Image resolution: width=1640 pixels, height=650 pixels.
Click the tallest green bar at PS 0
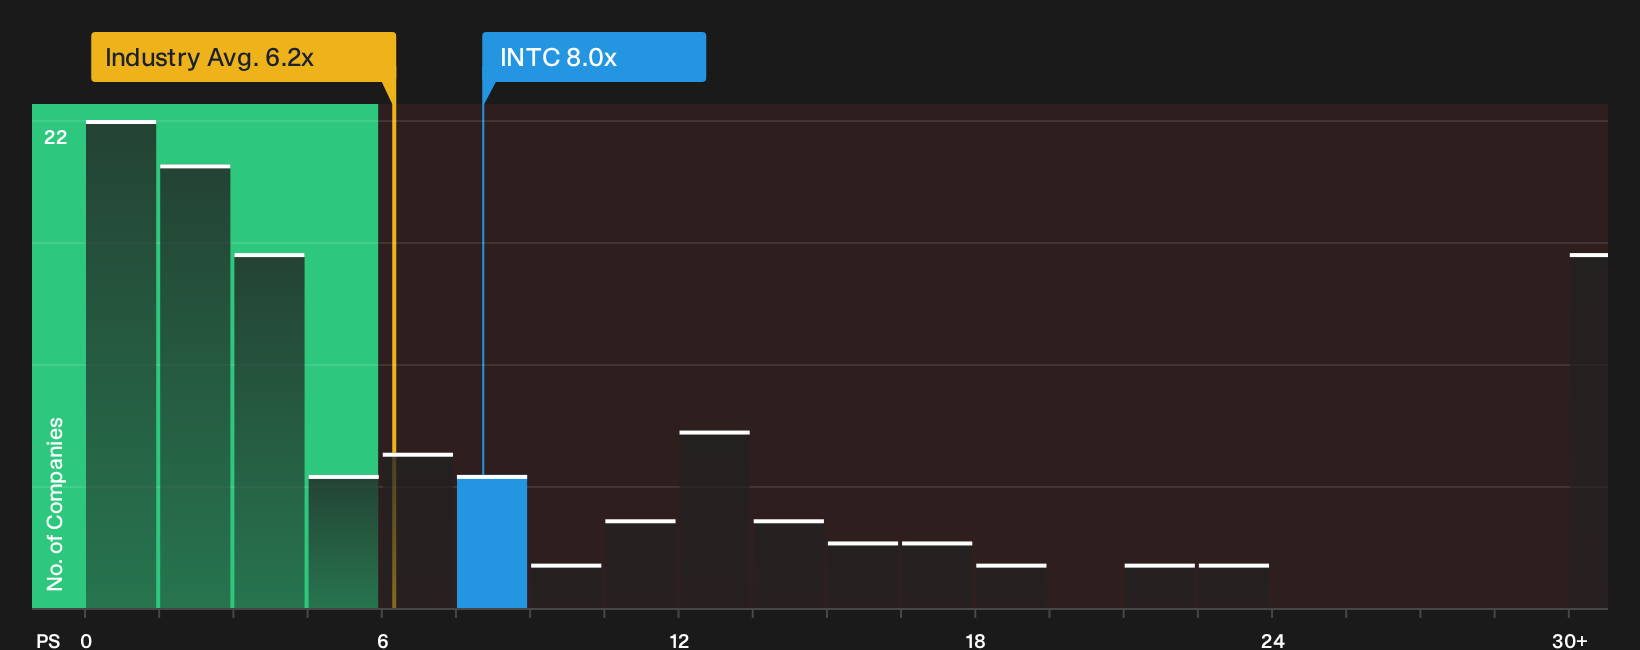click(x=121, y=364)
